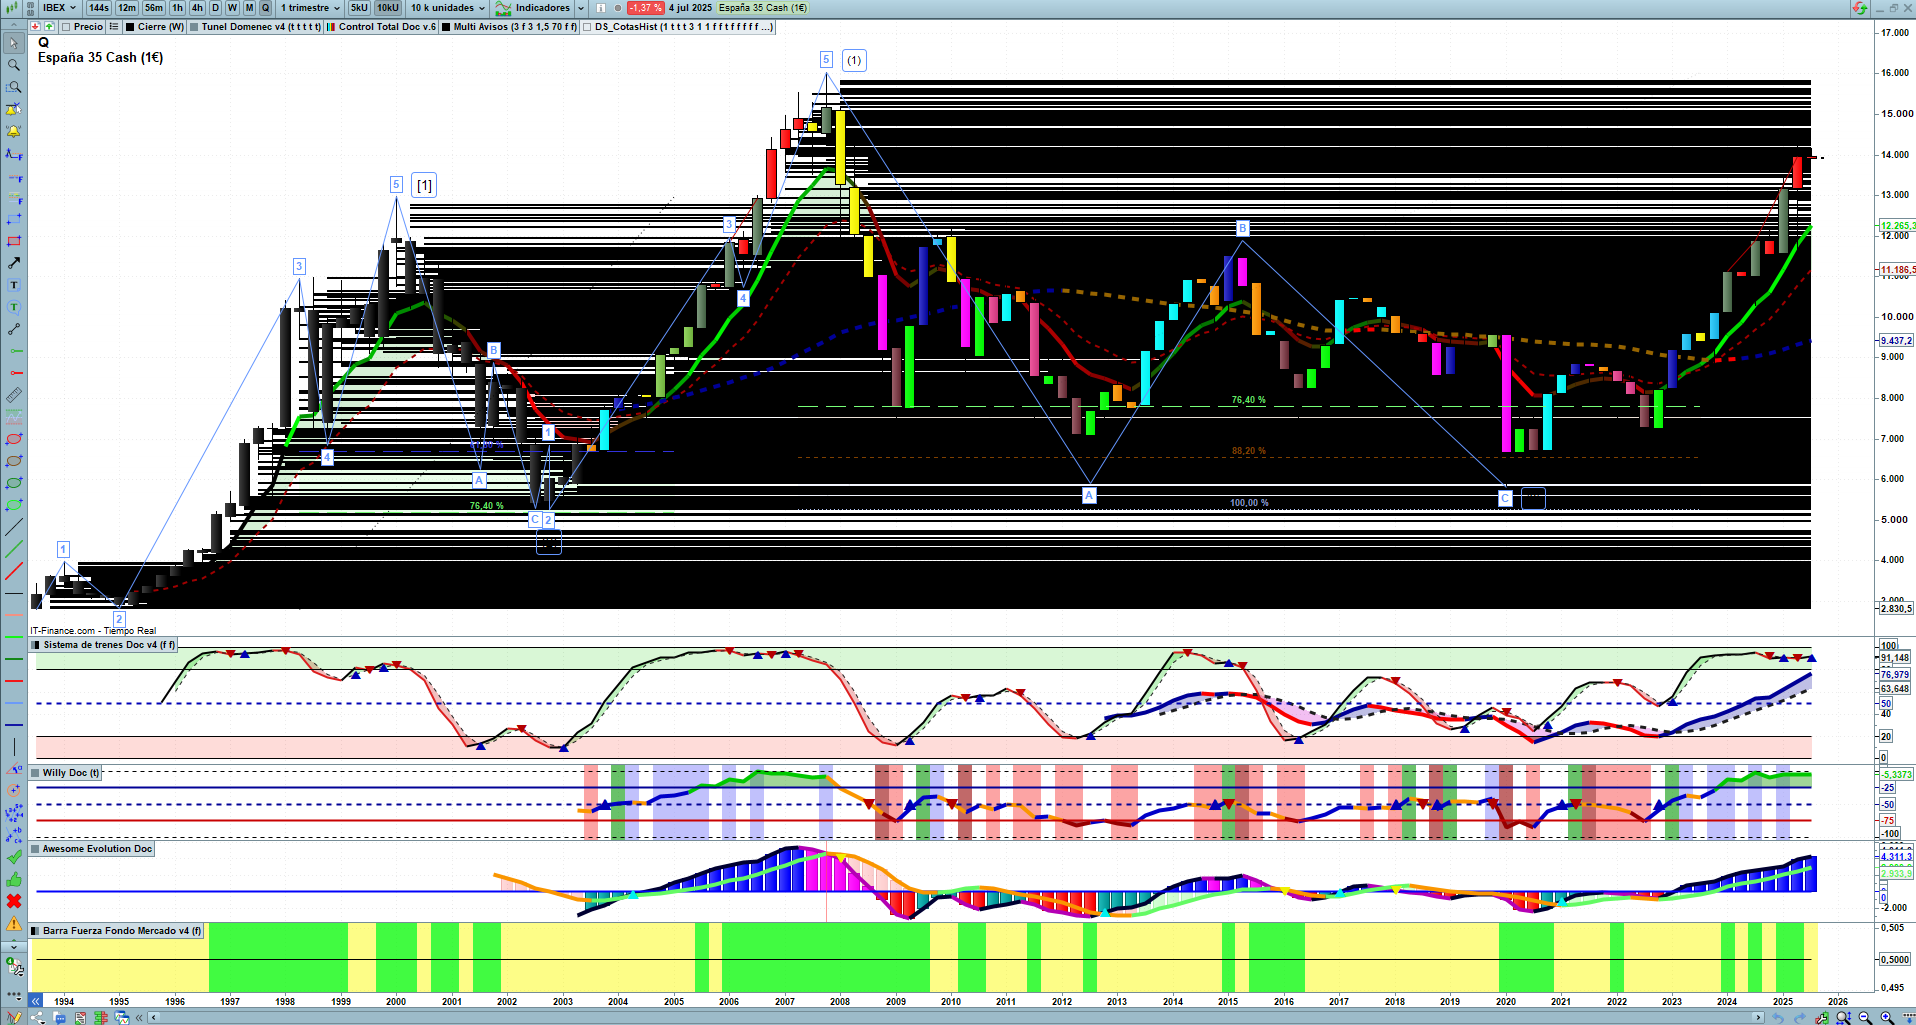Open the 10 k unidades dropdown
This screenshot has width=1916, height=1025.
pos(447,8)
